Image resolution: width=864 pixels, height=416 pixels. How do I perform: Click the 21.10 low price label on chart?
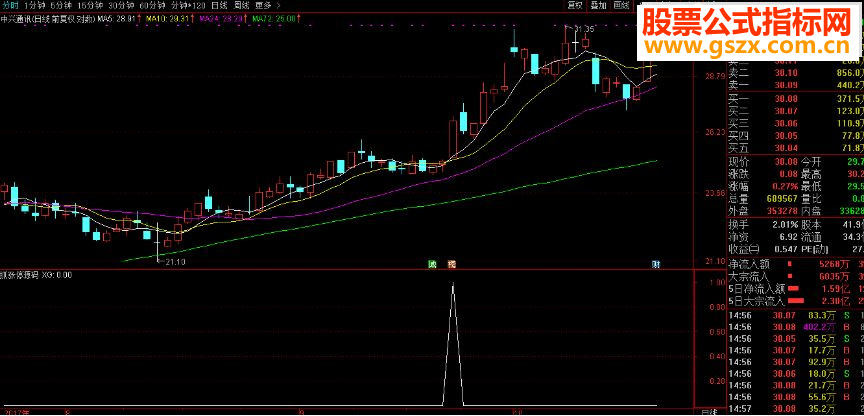coord(175,262)
